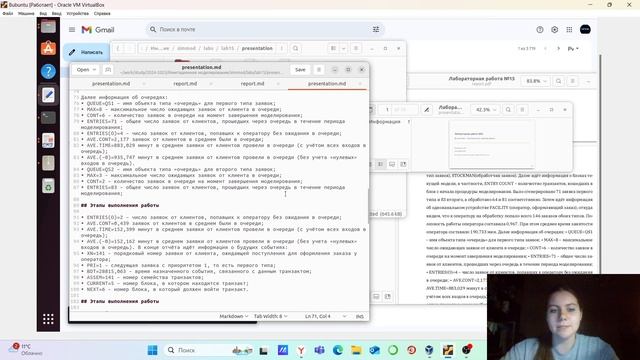Switch to first report.md tab
The image size is (640, 360).
pyautogui.click(x=185, y=84)
